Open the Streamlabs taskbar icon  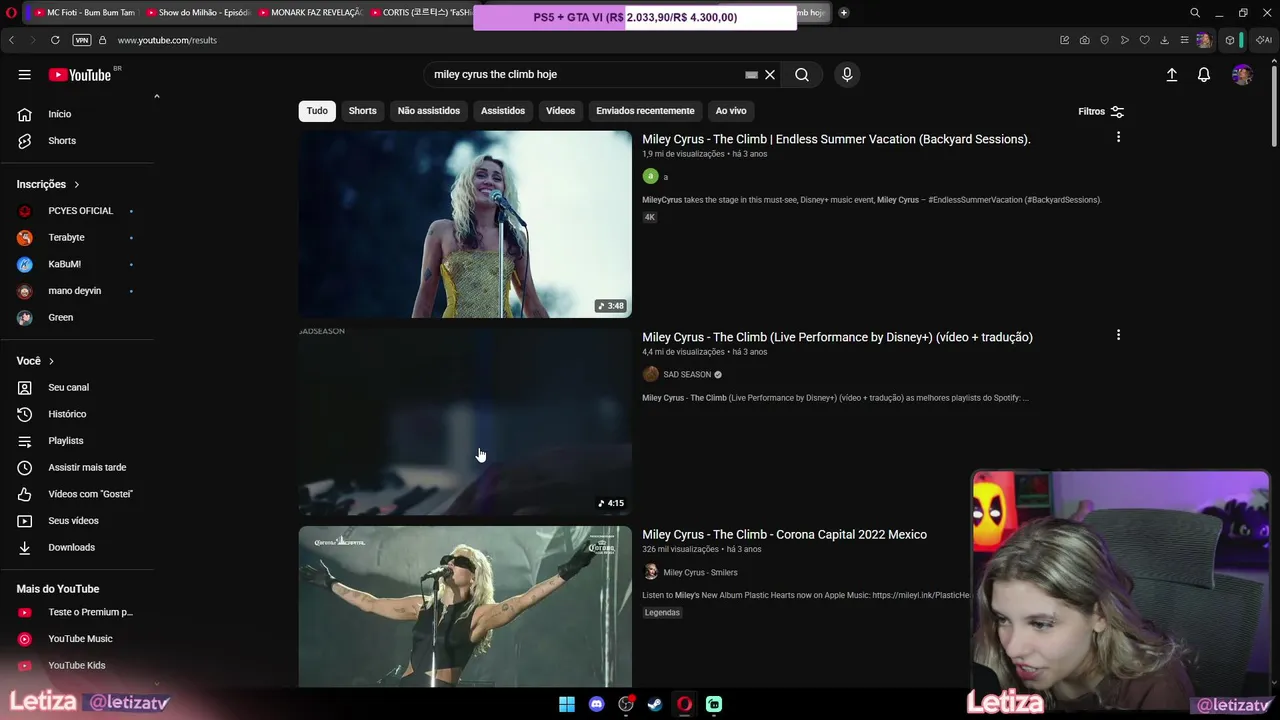[714, 704]
